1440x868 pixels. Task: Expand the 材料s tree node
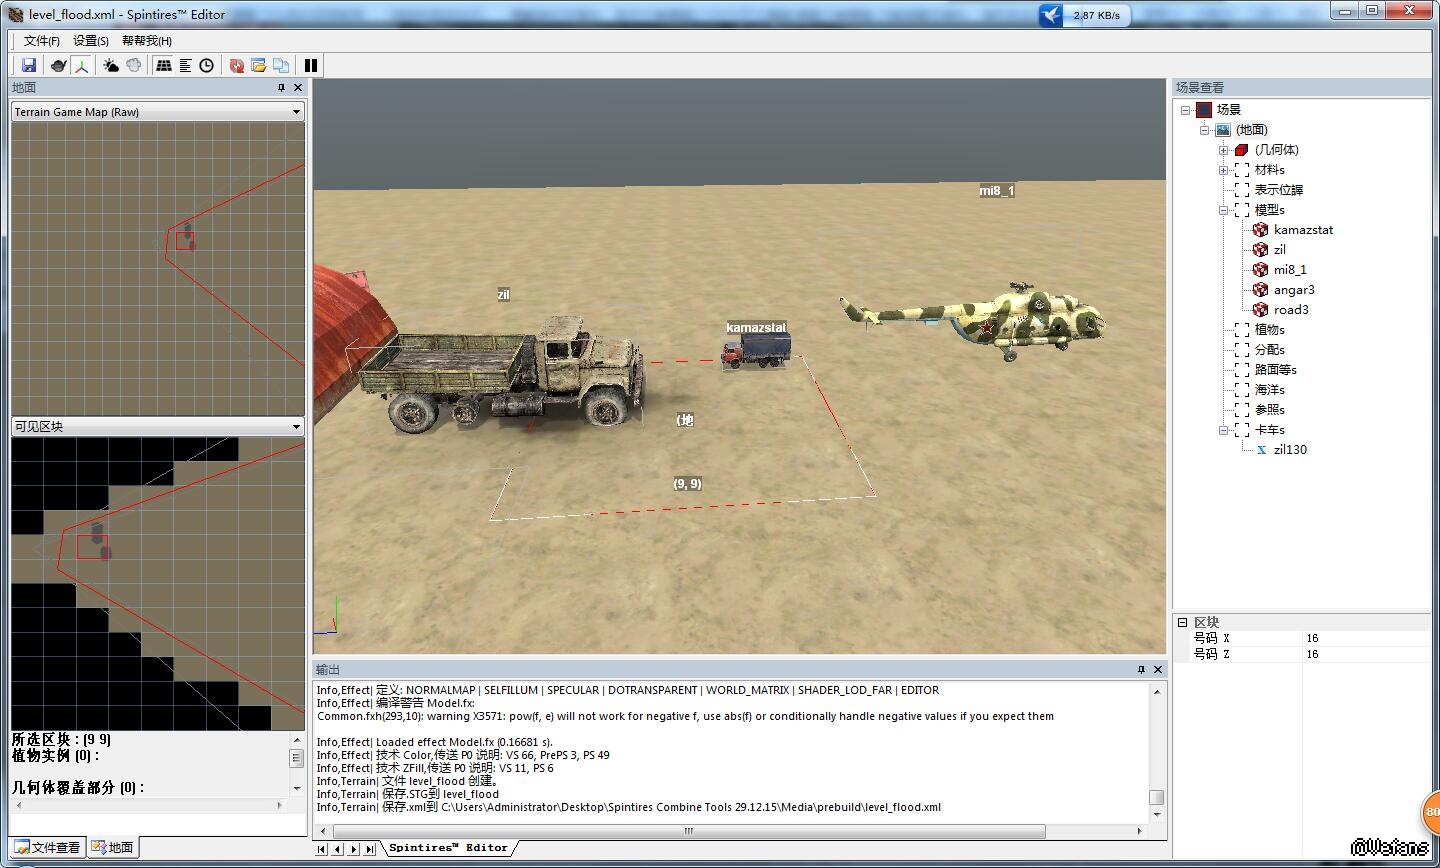1223,170
